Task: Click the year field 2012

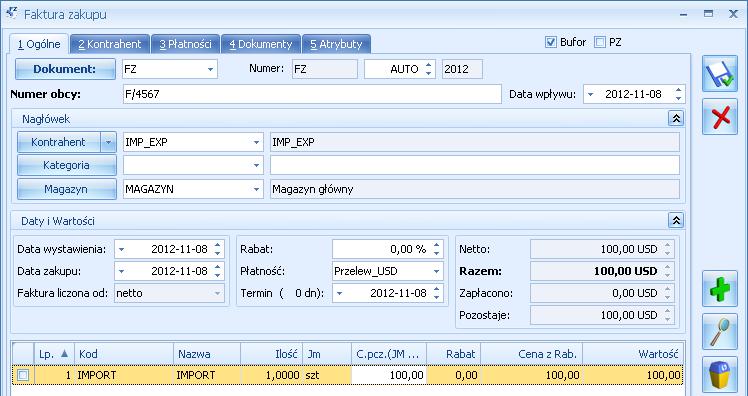Action: tap(462, 69)
